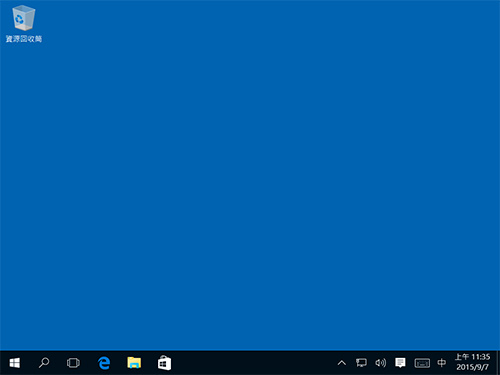Open the volume speaker control
500x375 pixels.
coord(380,363)
